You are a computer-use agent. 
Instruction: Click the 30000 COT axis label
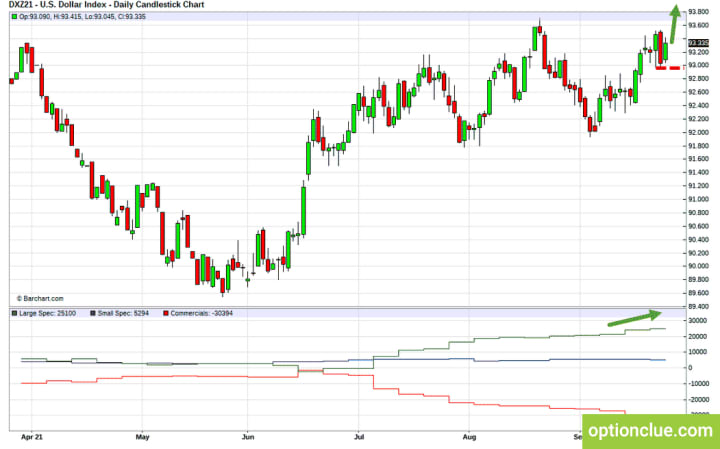pos(697,320)
